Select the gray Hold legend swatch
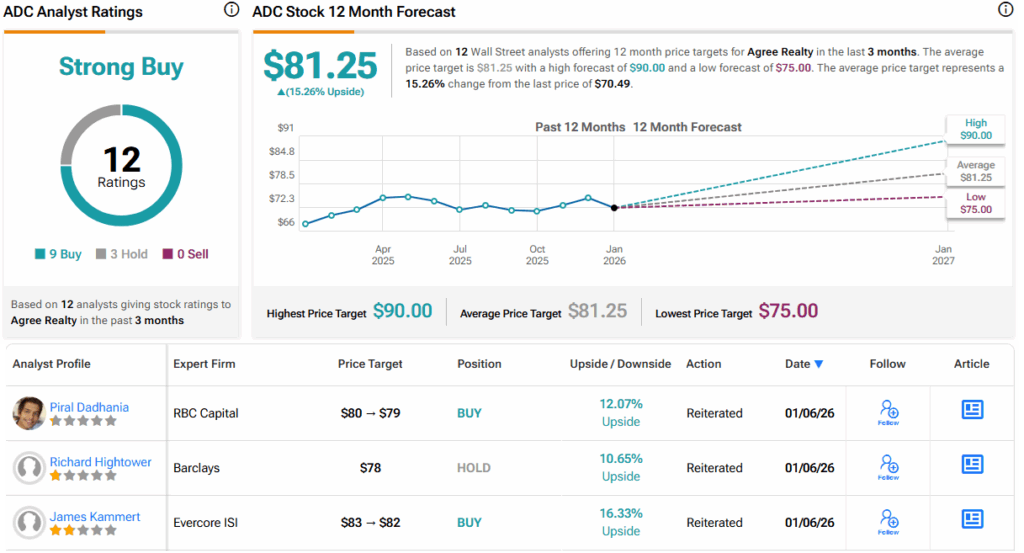1024x553 pixels. pos(101,254)
